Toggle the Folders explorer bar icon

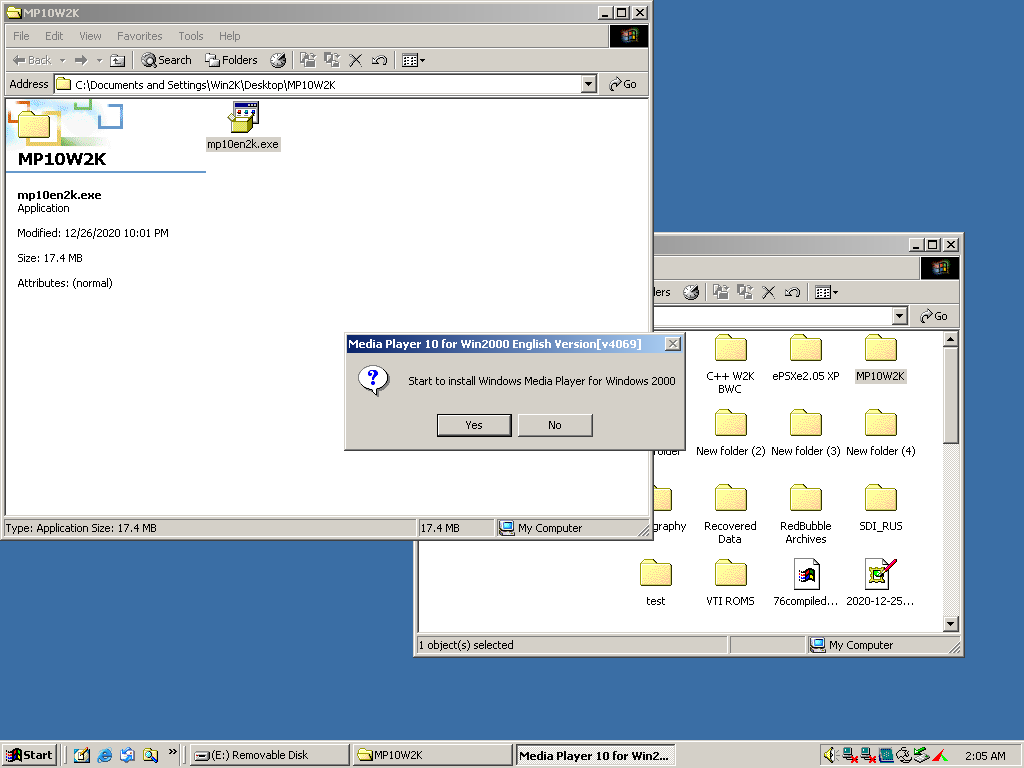[231, 60]
